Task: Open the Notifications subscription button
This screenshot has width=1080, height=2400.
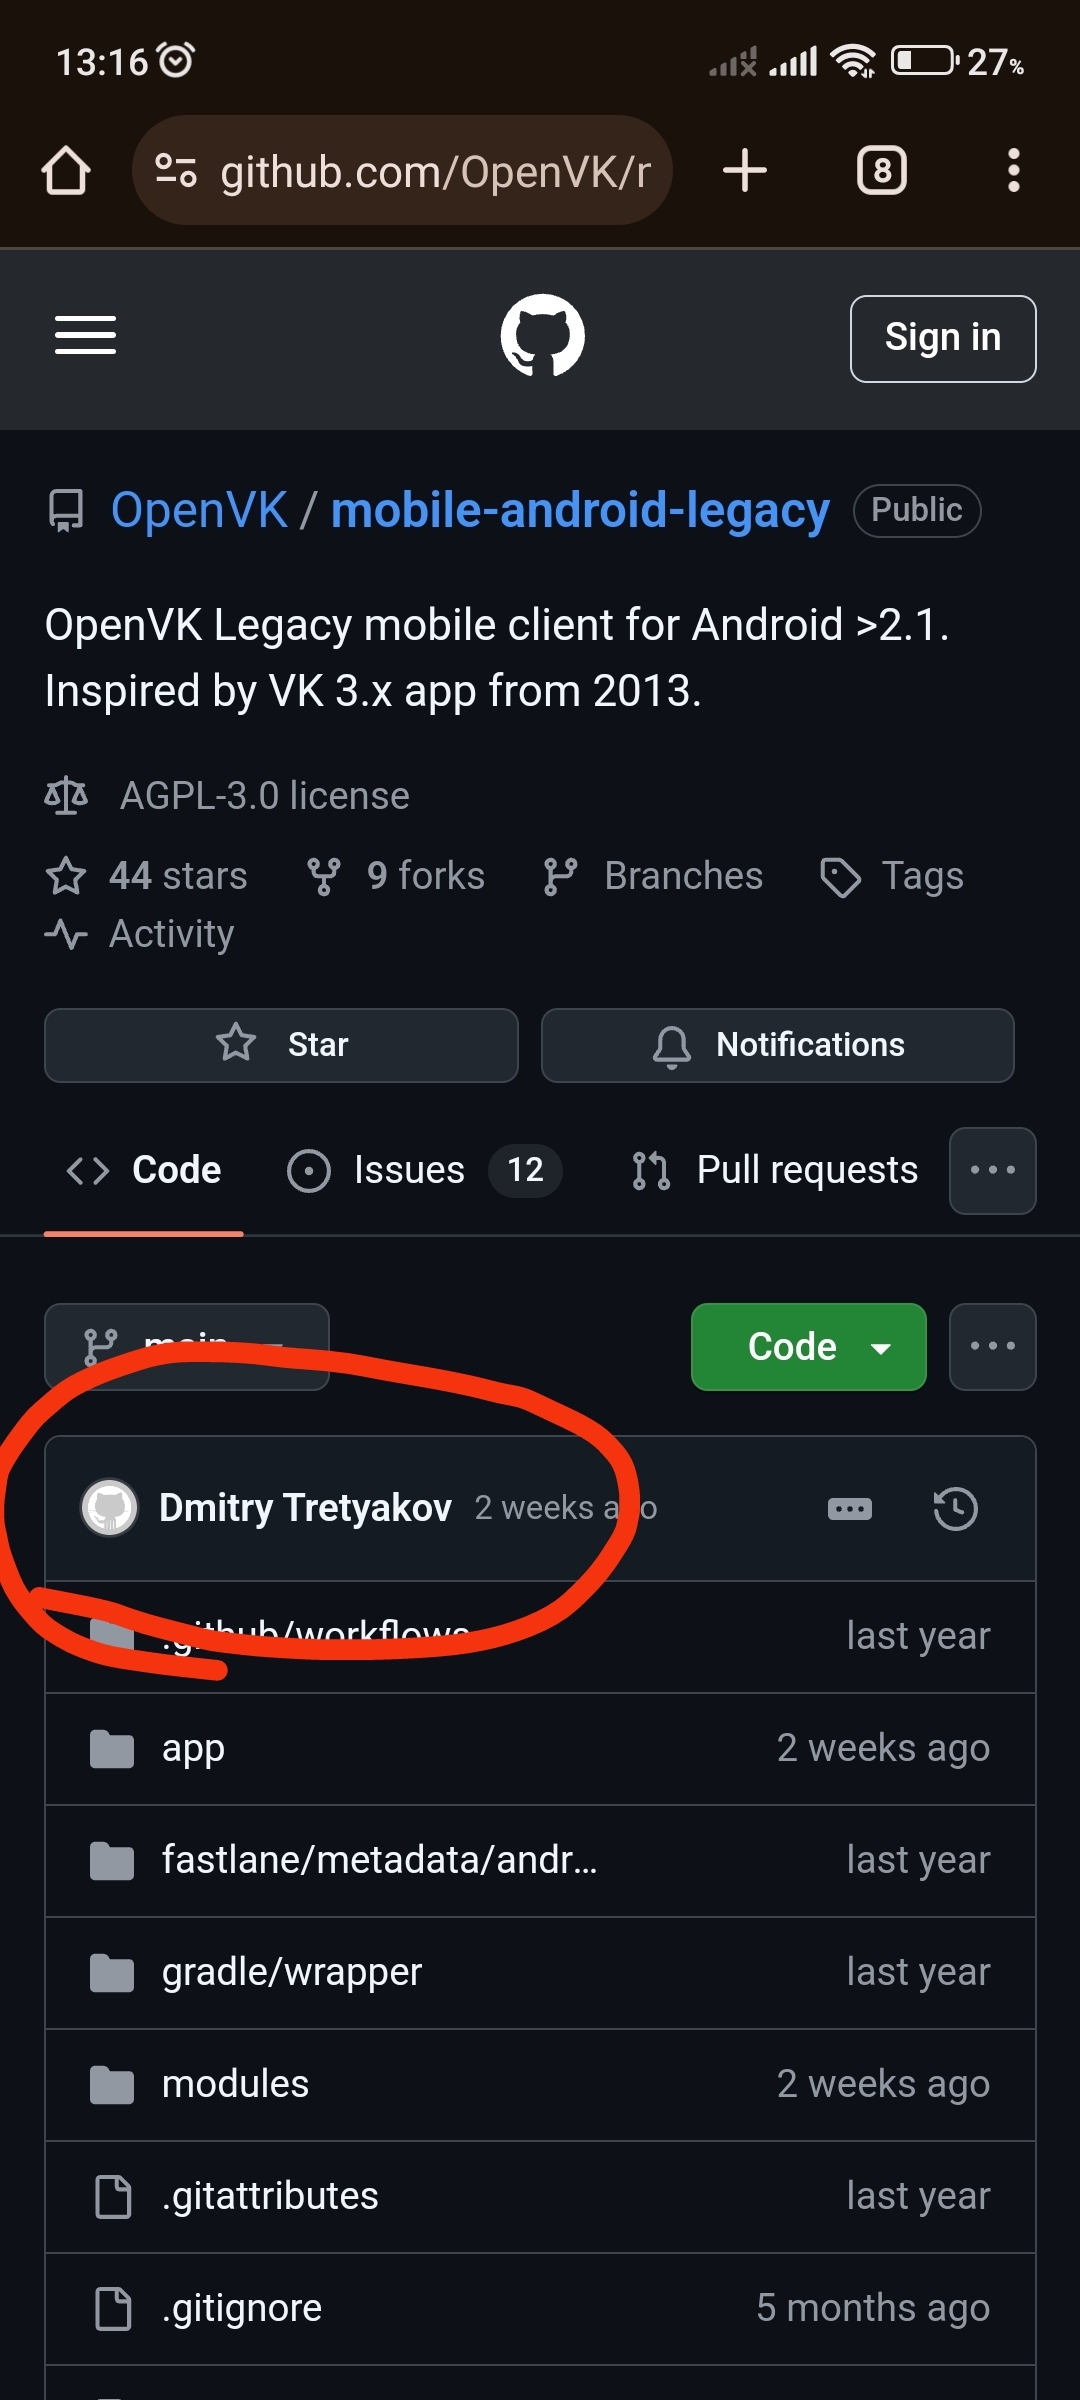Action: pos(777,1045)
